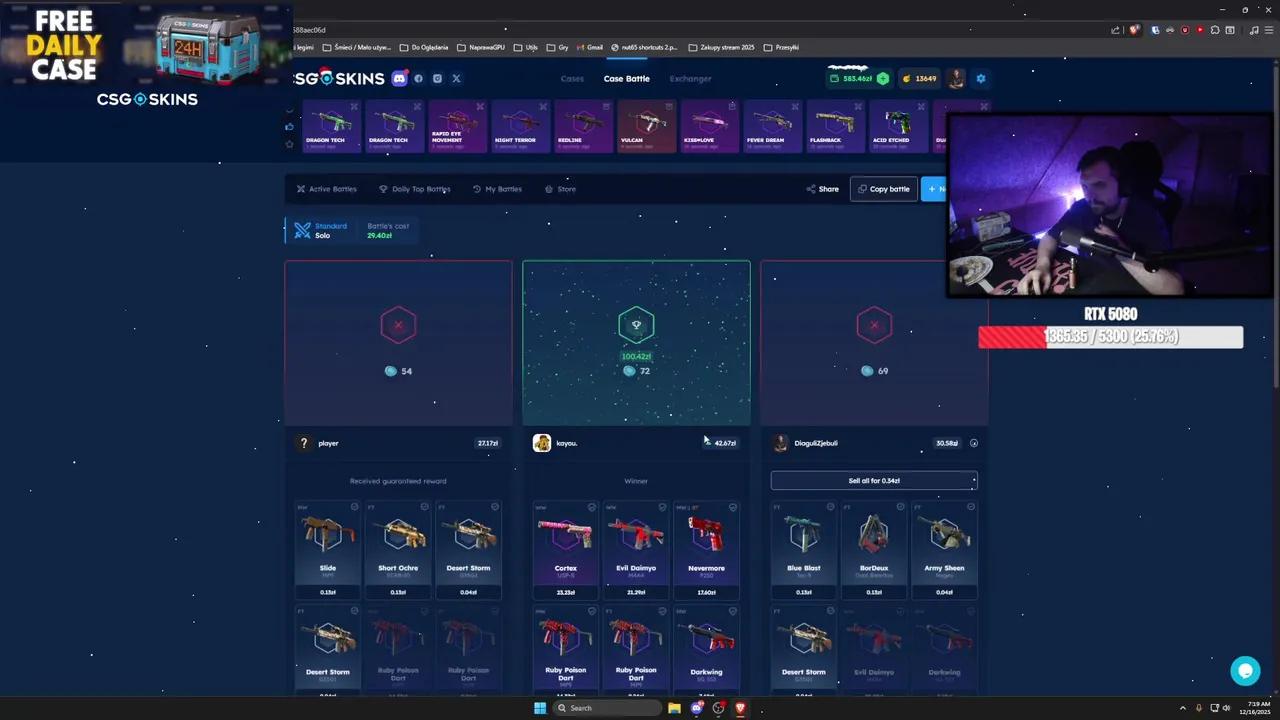Click the Instagram icon in the header
Viewport: 1280px width, 720px height.
(x=437, y=78)
